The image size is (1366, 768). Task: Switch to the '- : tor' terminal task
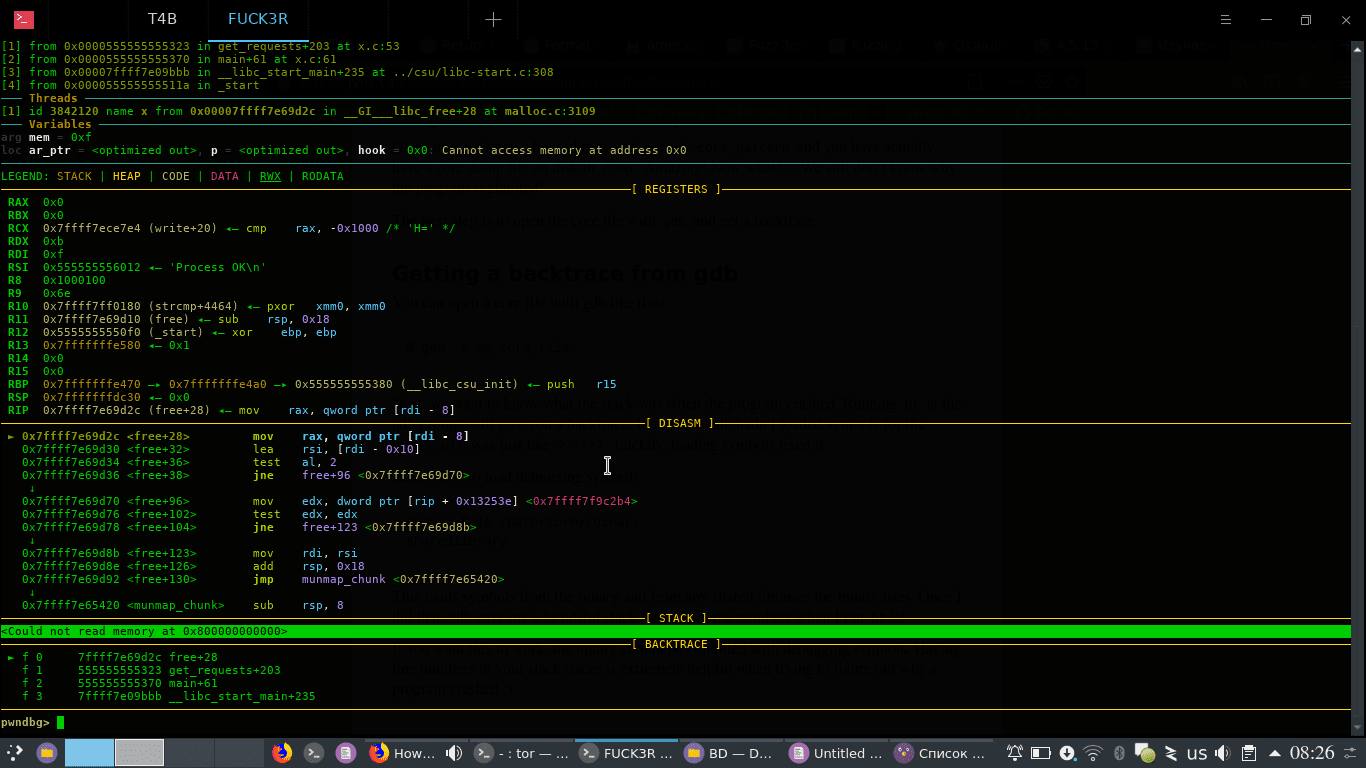tap(522, 753)
